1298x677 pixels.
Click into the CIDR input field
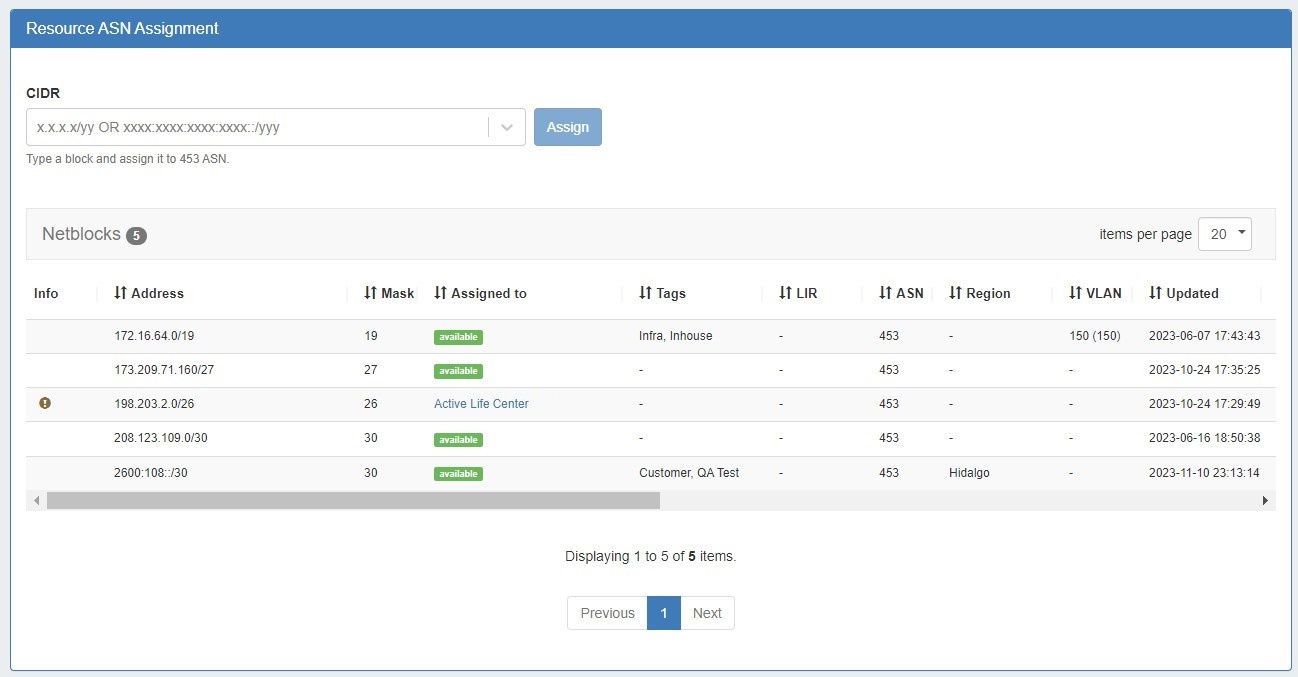257,127
